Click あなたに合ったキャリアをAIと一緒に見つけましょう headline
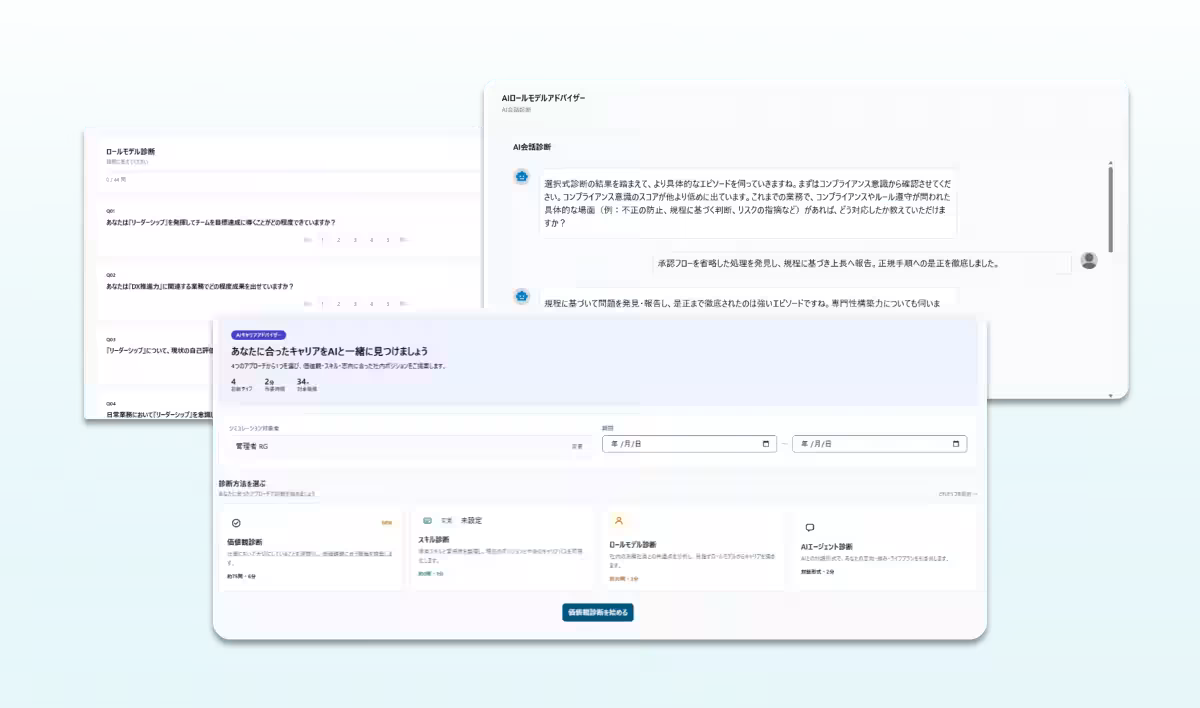 pyautogui.click(x=330, y=351)
